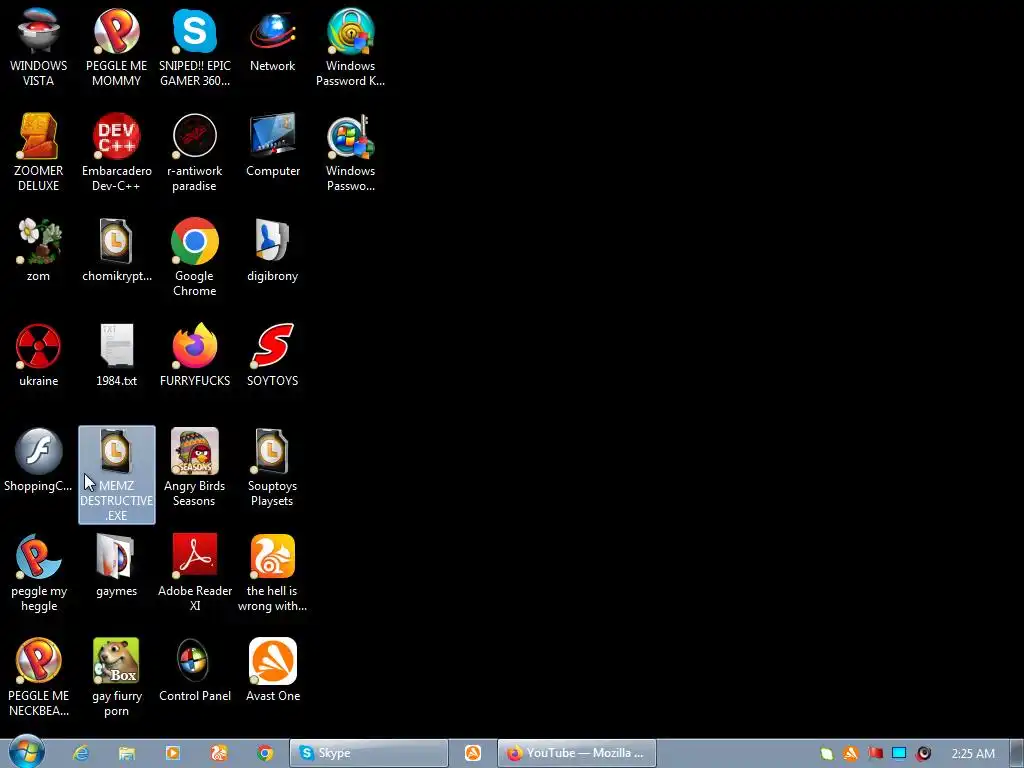The image size is (1024, 768).
Task: Select the PEGGLE ME NECKBEA... shortcut
Action: [x=39, y=678]
